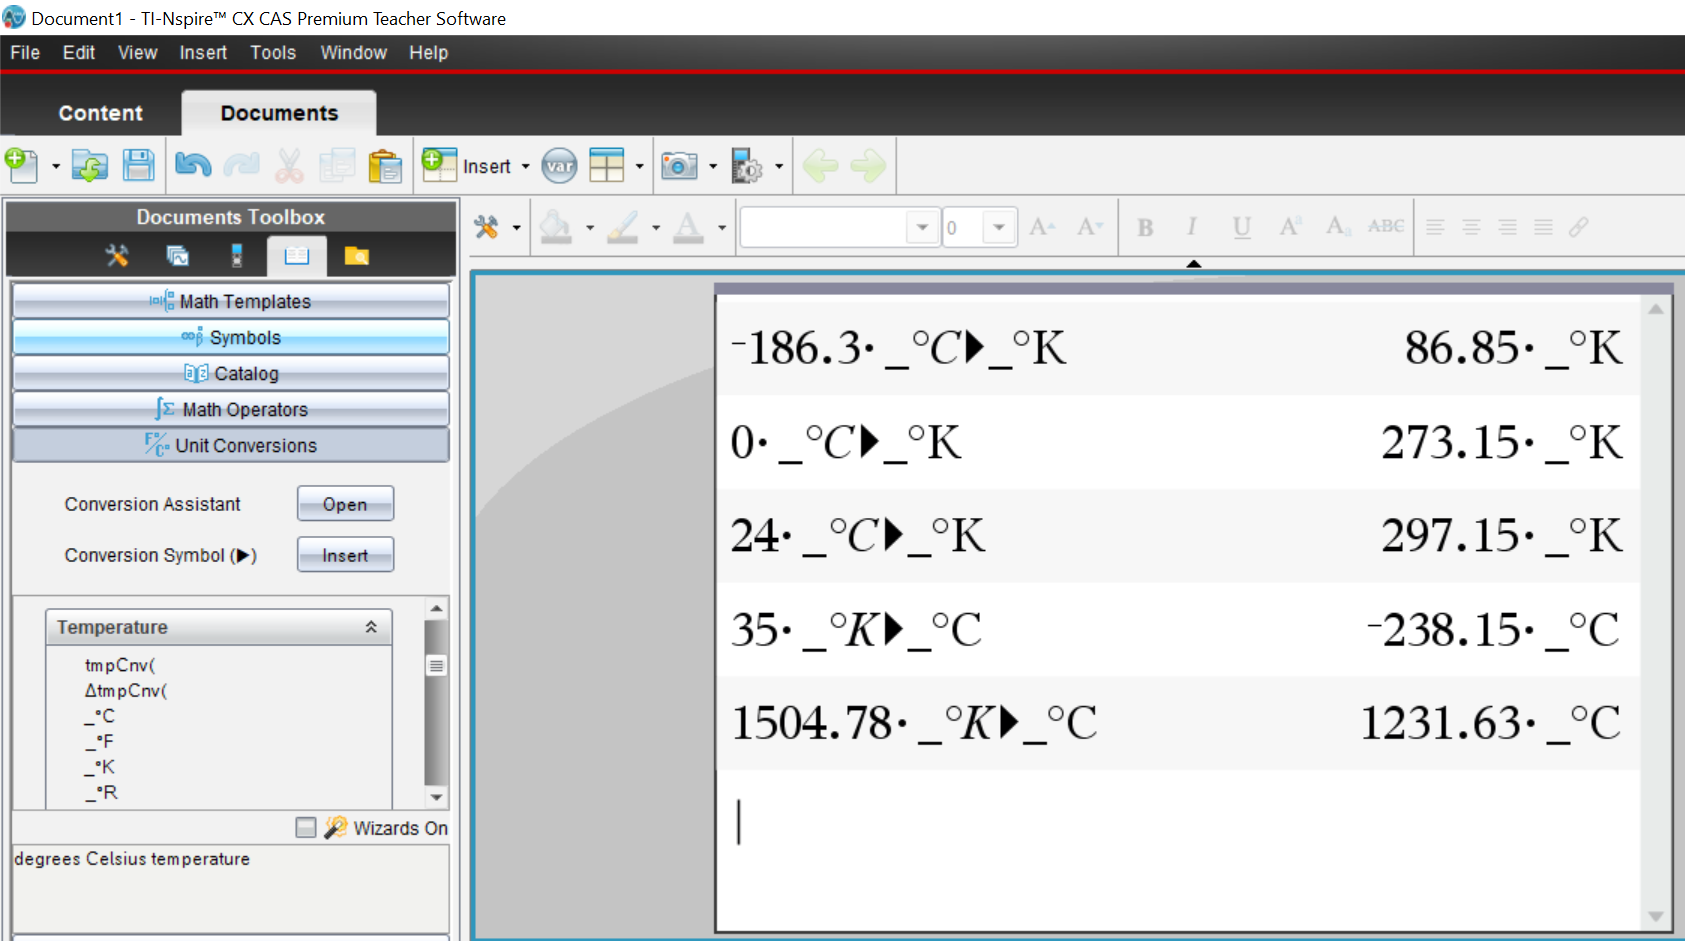1685x941 pixels.
Task: Open the font name combo box
Action: pos(840,227)
